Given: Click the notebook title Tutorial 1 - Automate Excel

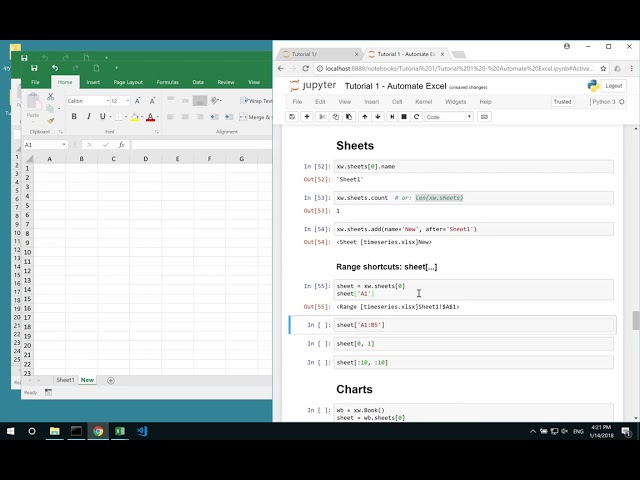Looking at the screenshot, I should (395, 86).
